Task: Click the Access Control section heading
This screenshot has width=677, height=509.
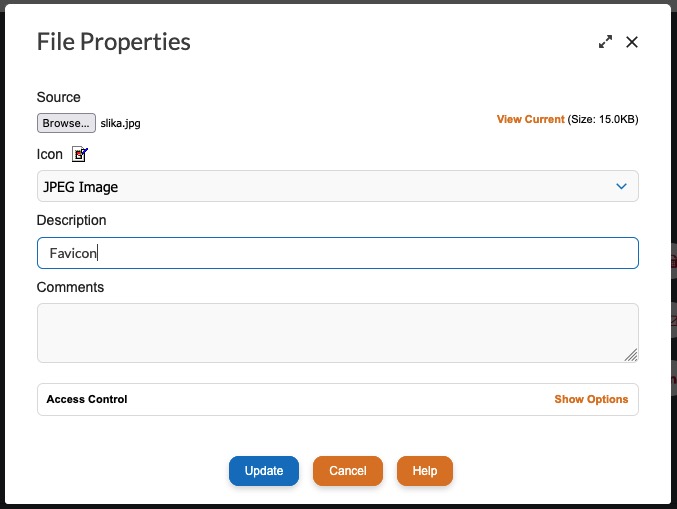Action: pos(87,399)
